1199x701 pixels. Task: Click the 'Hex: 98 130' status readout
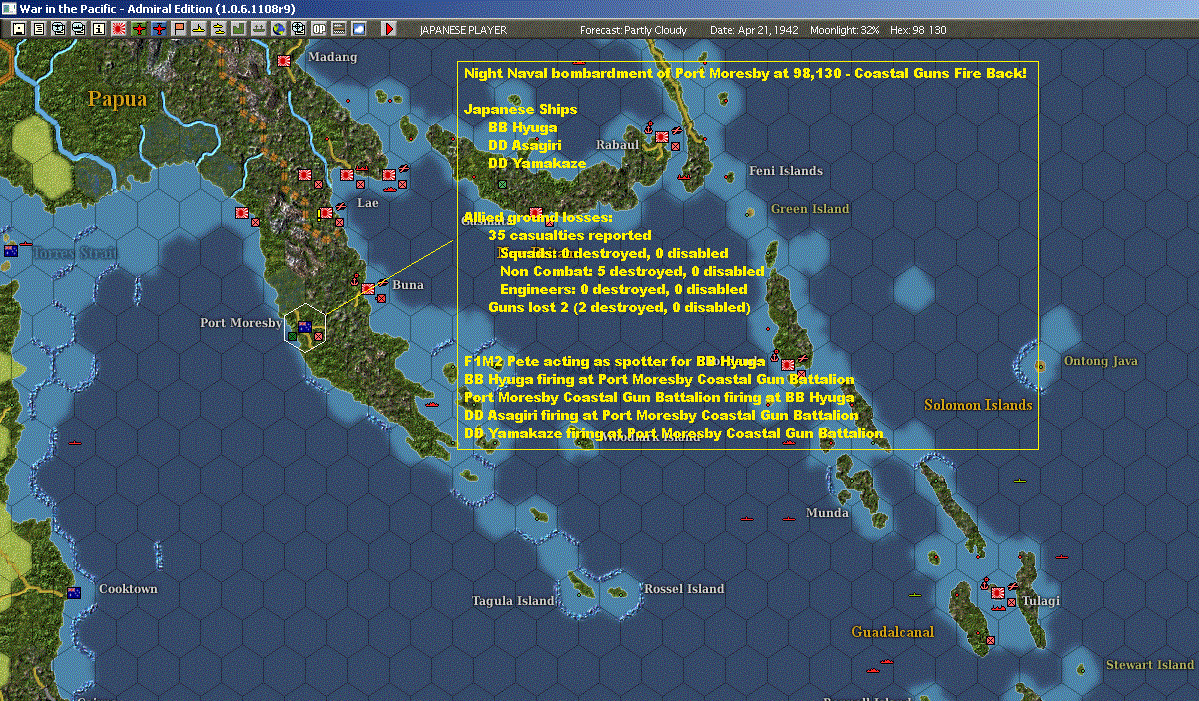click(x=918, y=30)
